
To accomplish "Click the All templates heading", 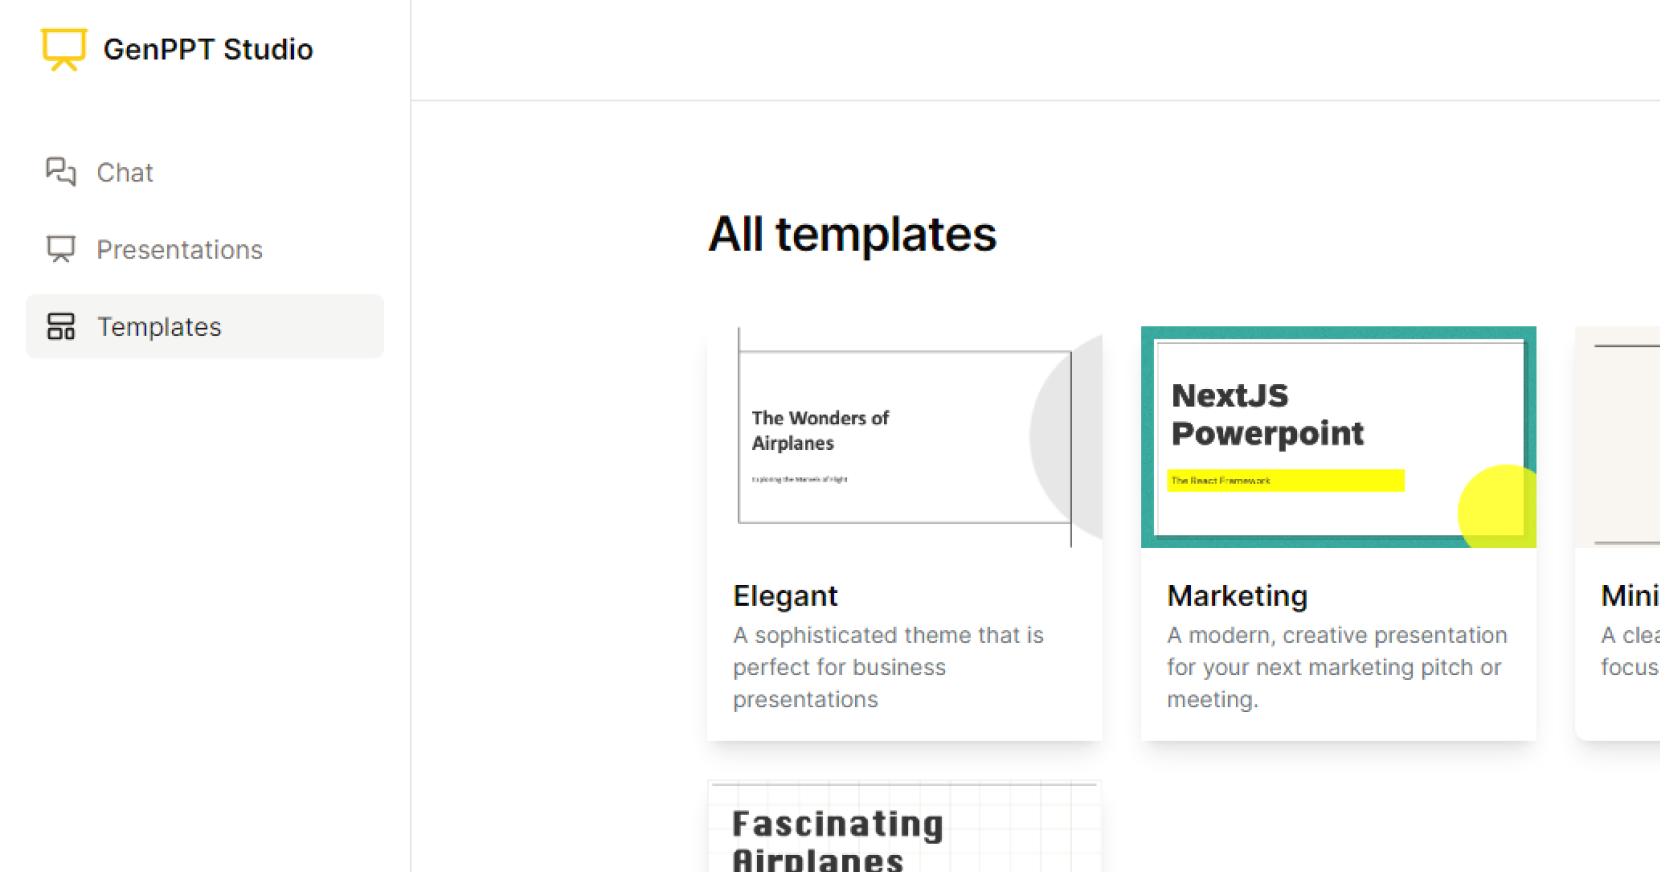I will pyautogui.click(x=852, y=234).
